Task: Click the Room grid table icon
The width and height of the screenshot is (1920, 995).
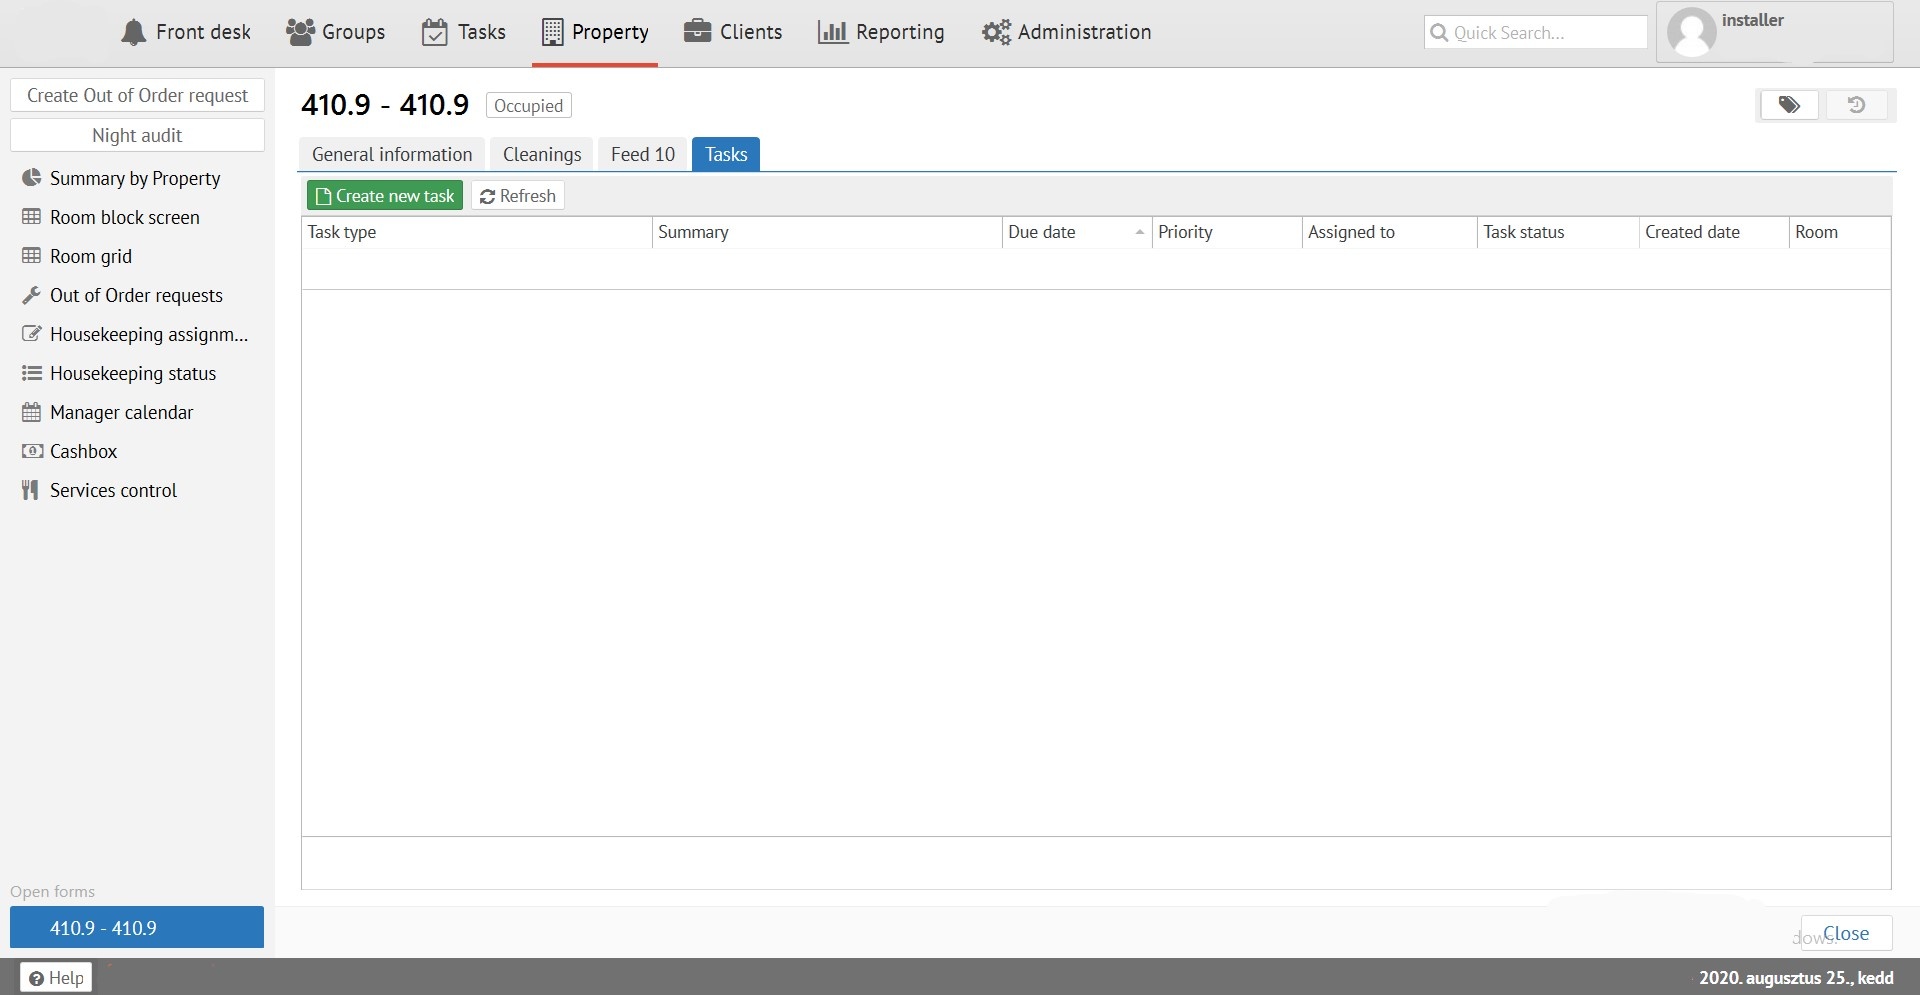Action: (x=32, y=256)
